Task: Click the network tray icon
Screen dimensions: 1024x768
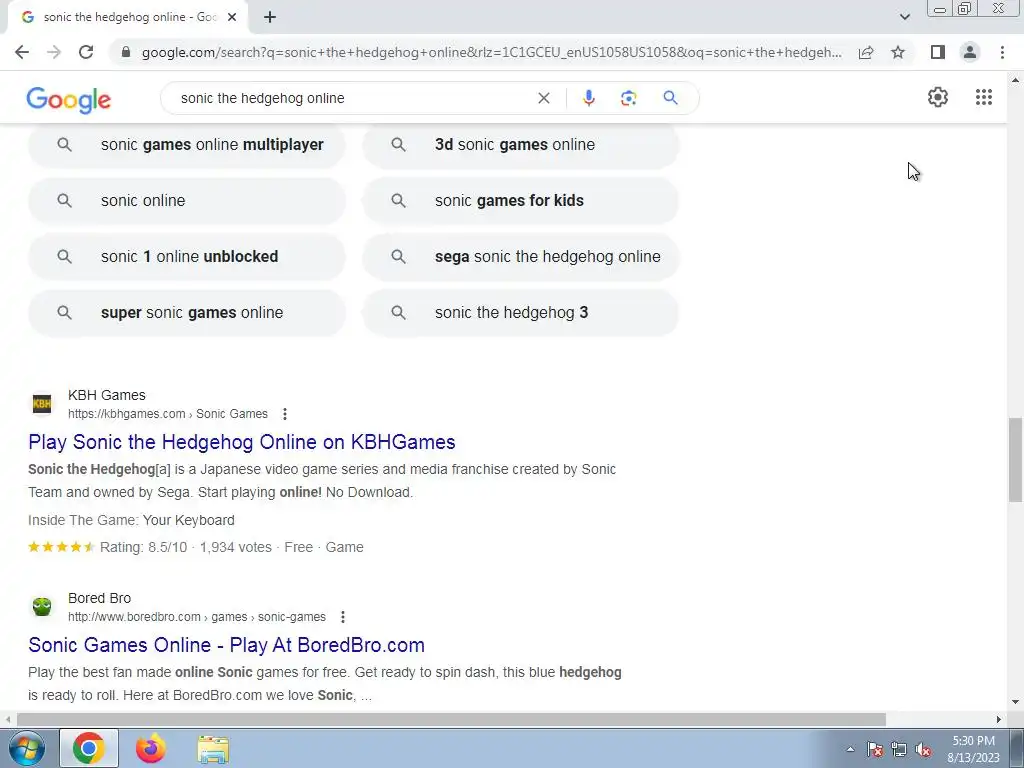Action: click(x=899, y=749)
